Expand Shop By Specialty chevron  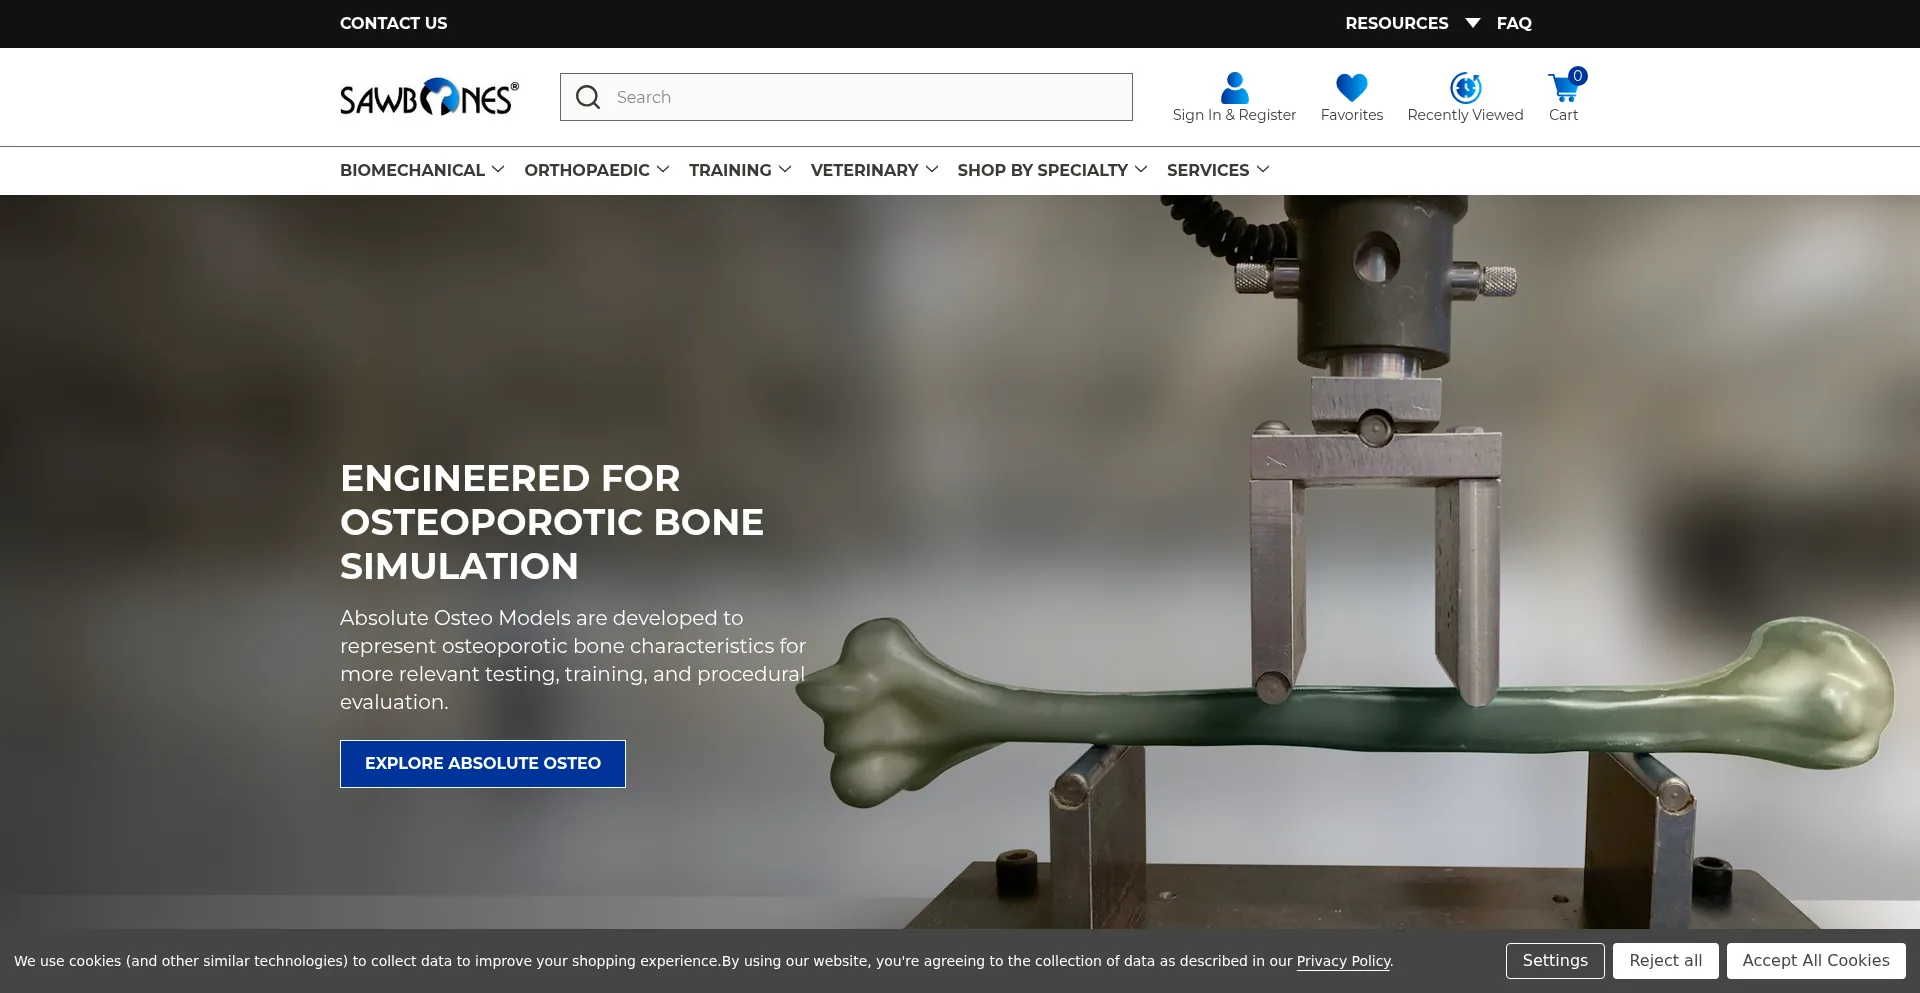click(1141, 169)
